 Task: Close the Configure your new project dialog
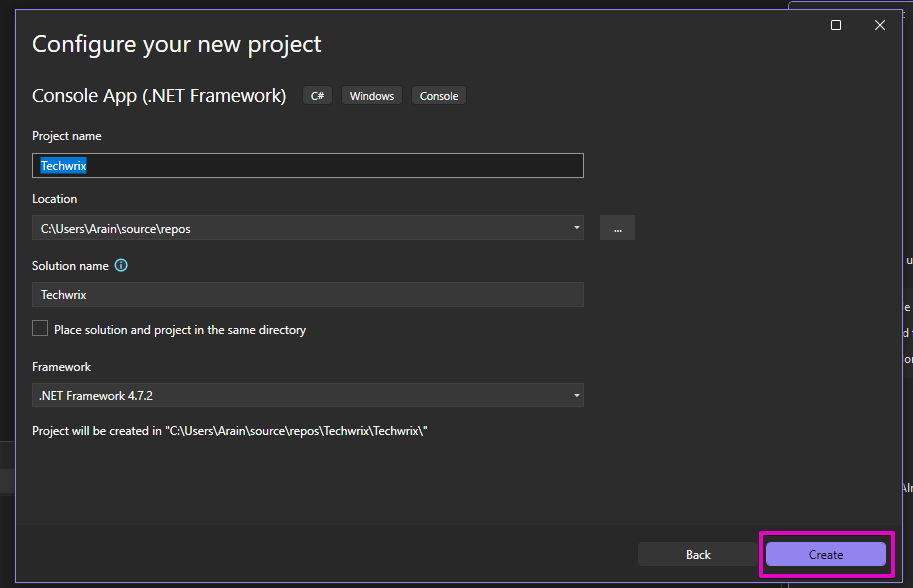click(880, 25)
